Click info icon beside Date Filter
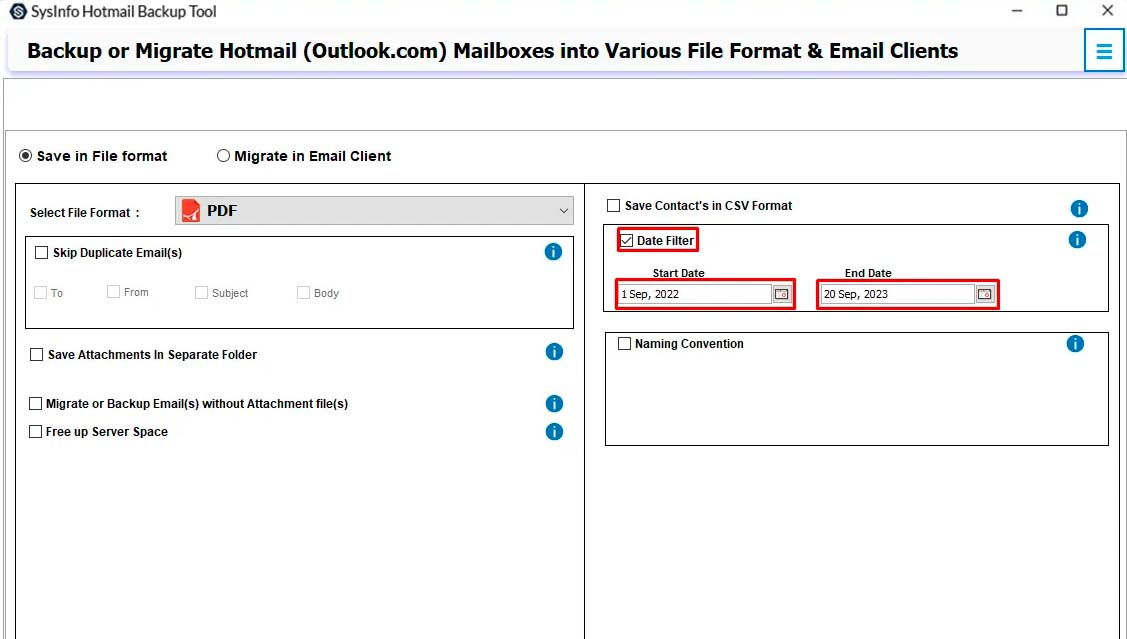 (1077, 239)
